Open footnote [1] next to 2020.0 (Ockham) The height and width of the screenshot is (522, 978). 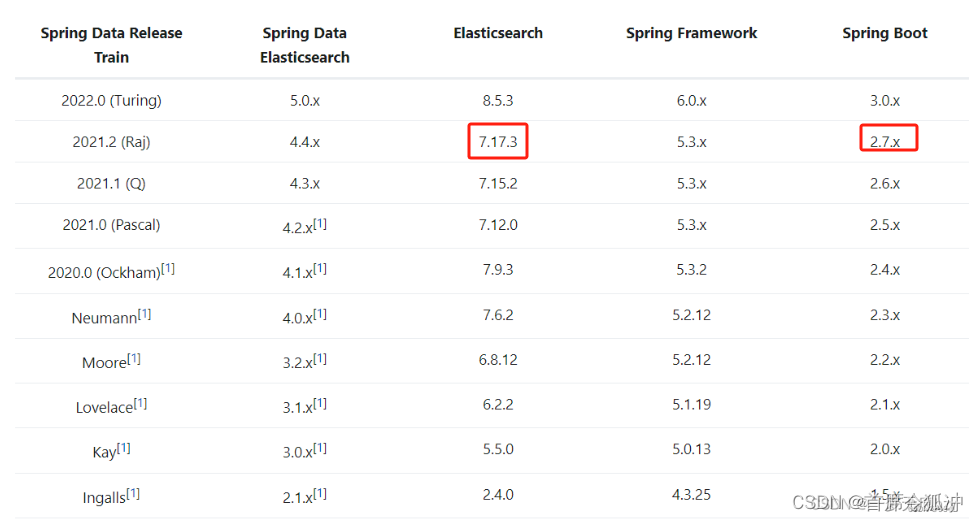tap(168, 268)
